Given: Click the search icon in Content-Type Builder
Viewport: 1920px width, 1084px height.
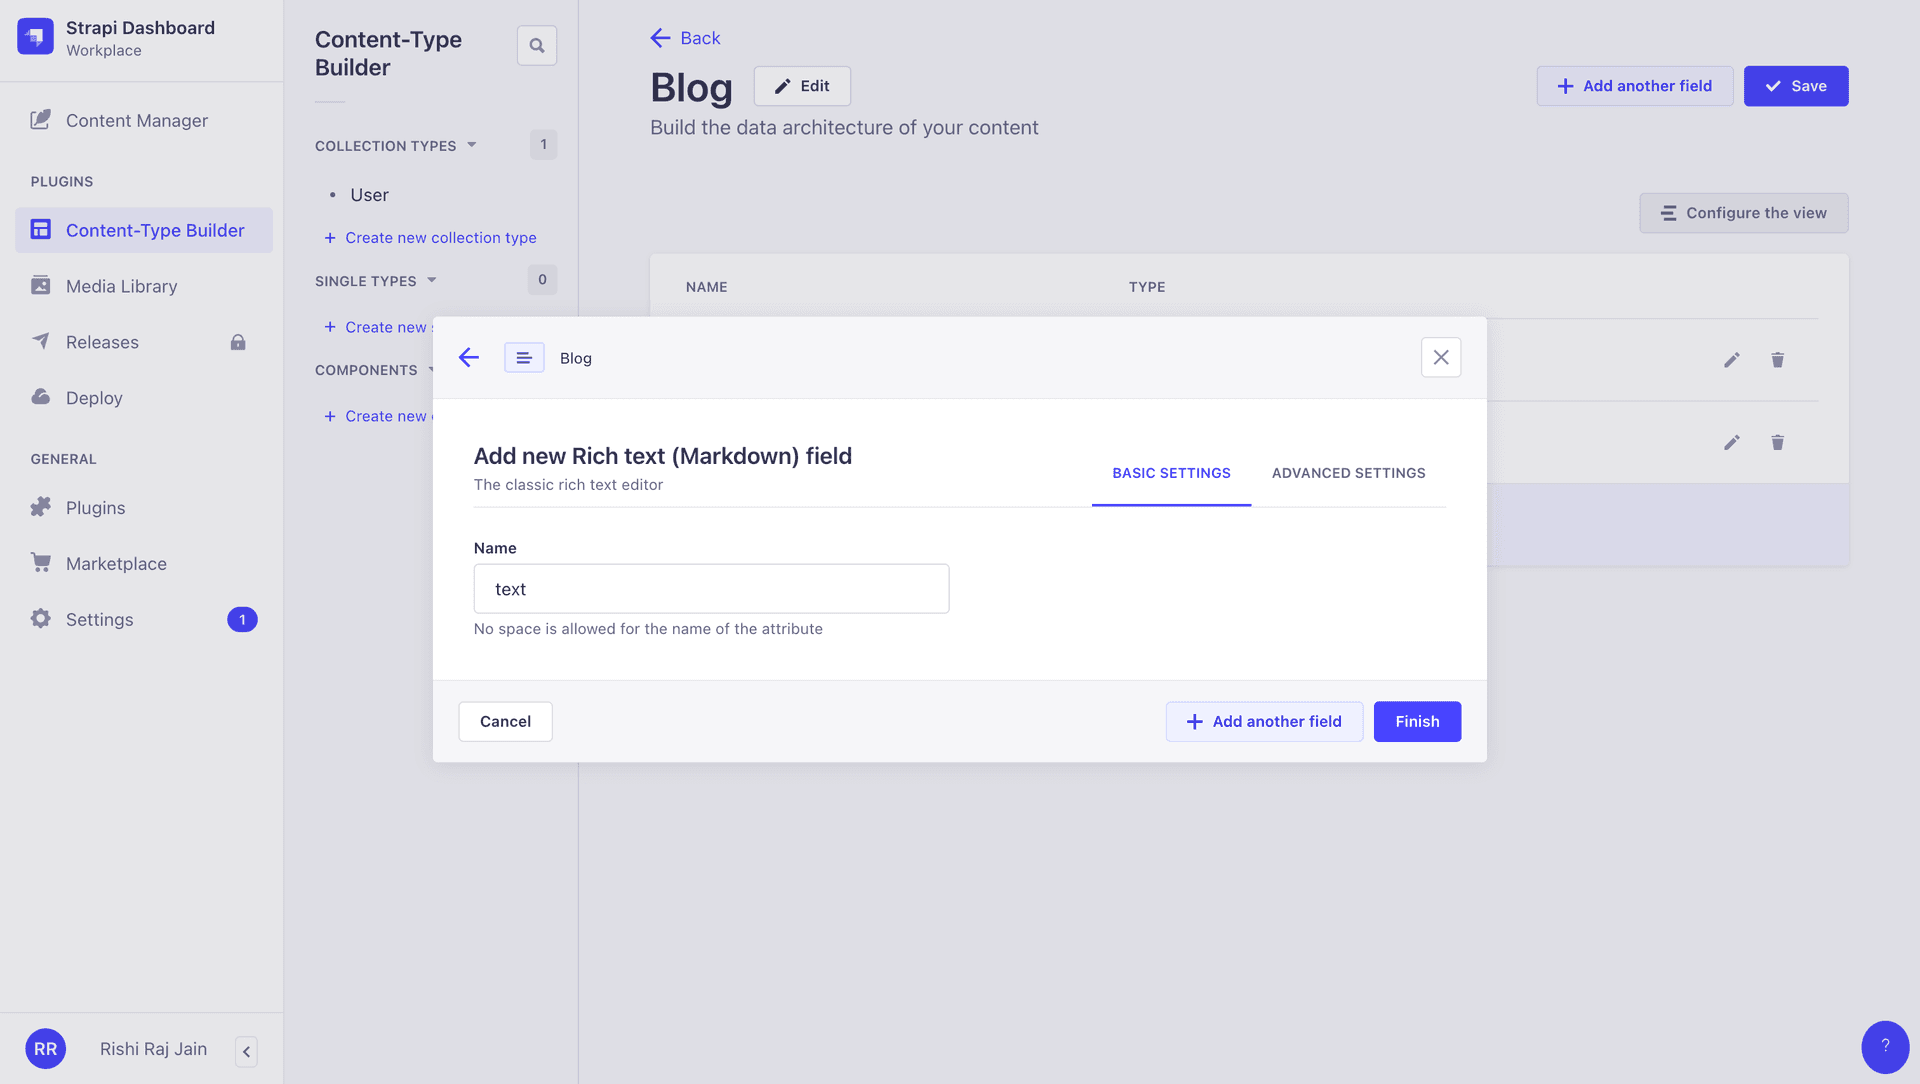Looking at the screenshot, I should pos(537,45).
